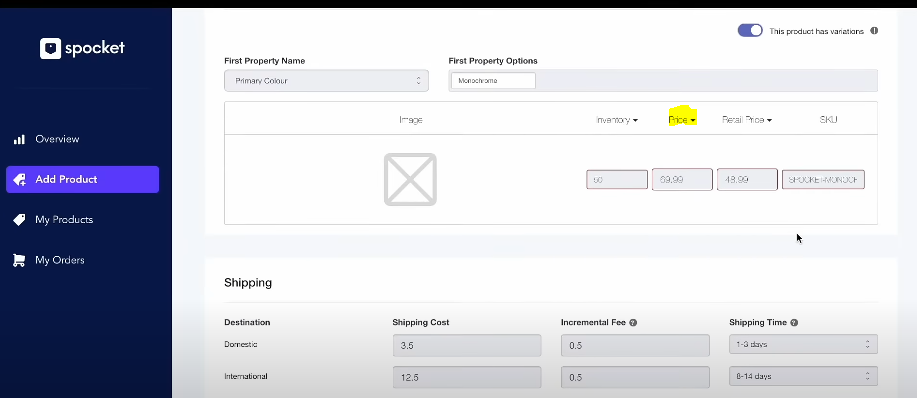Viewport: 917px width, 398px height.
Task: Click the Shipping Cost column label
Action: pos(420,323)
